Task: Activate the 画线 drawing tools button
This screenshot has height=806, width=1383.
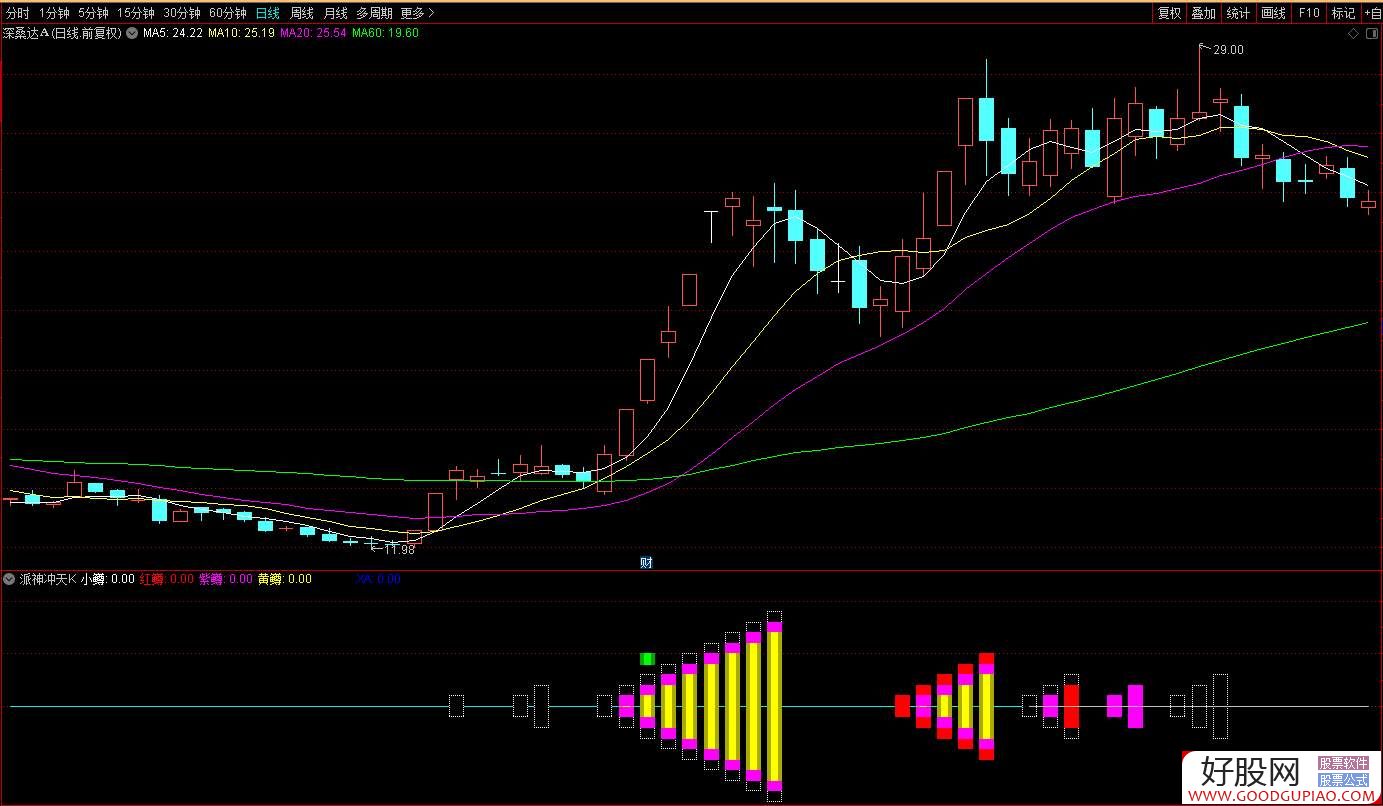Action: (1273, 13)
